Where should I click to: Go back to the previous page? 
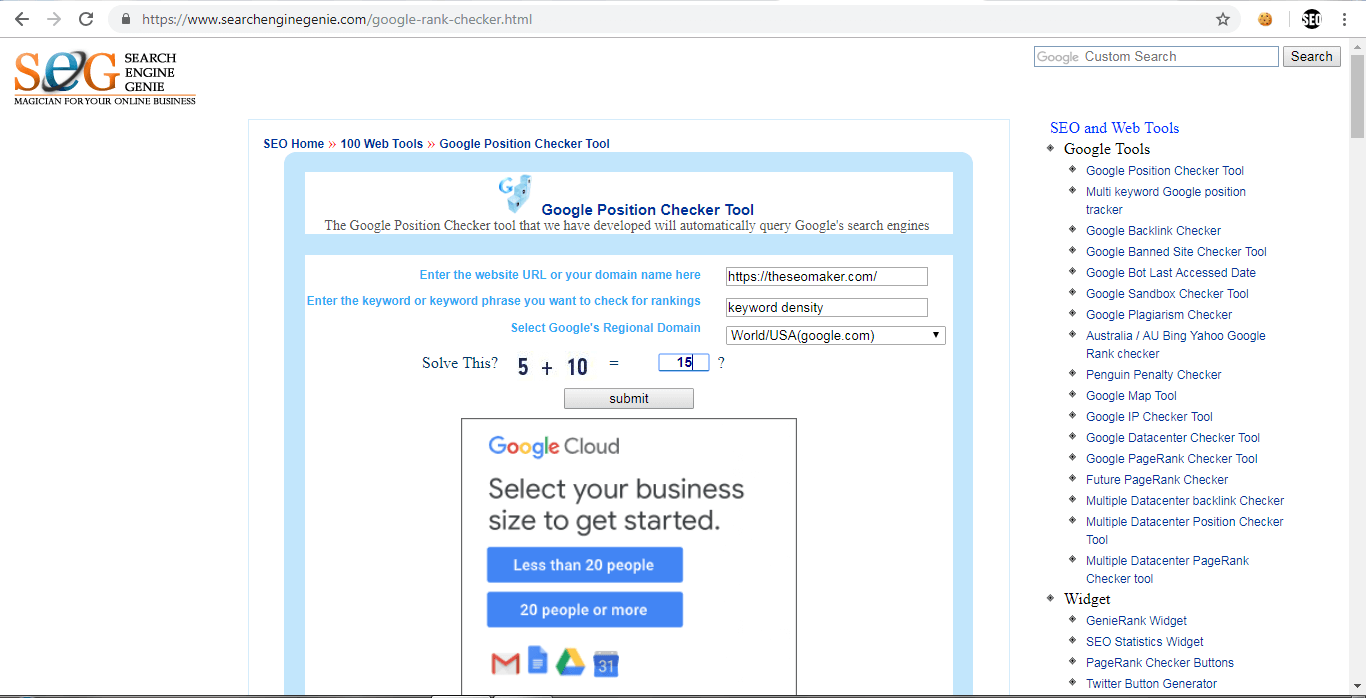[22, 19]
